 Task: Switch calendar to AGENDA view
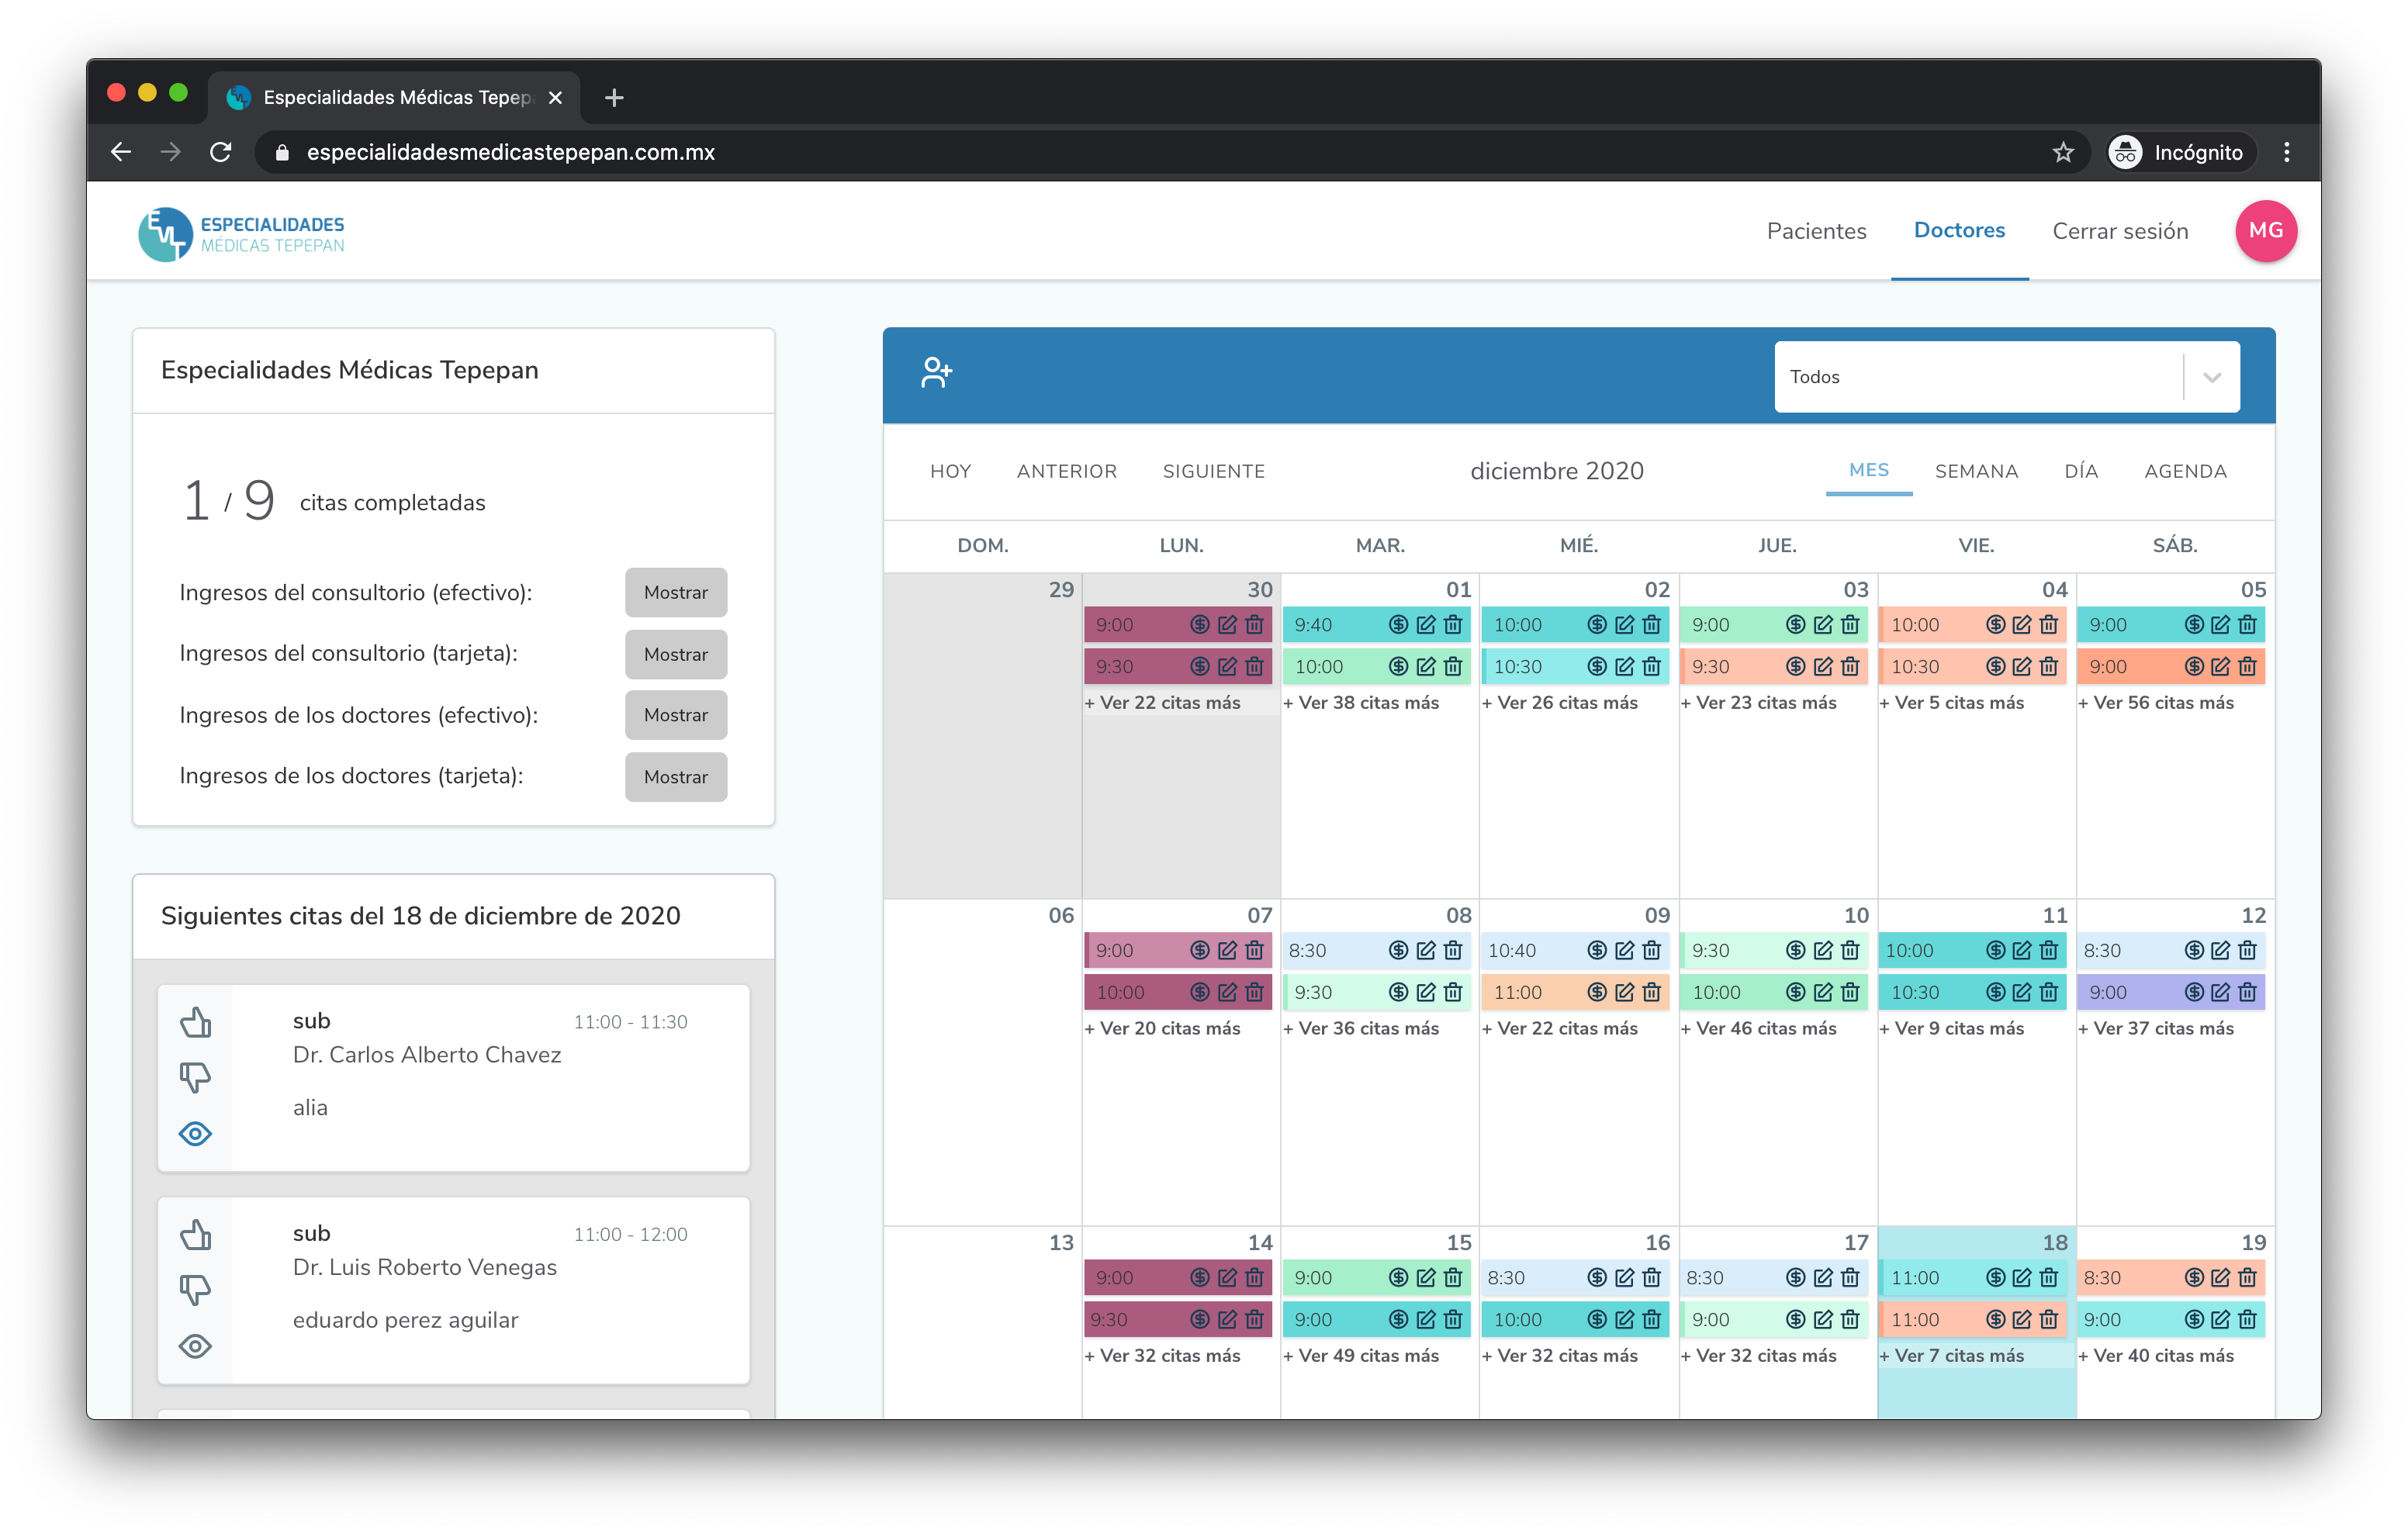(x=2185, y=472)
